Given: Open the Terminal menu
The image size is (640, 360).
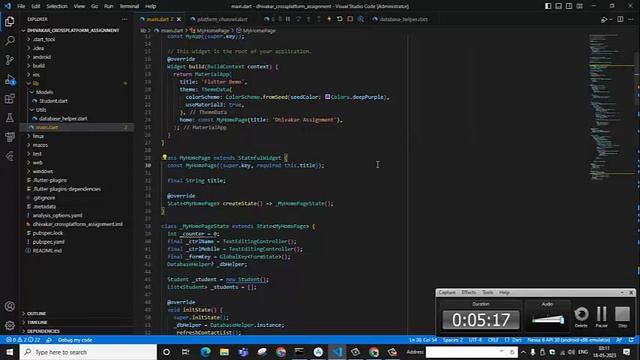Looking at the screenshot, I should pos(129,6).
